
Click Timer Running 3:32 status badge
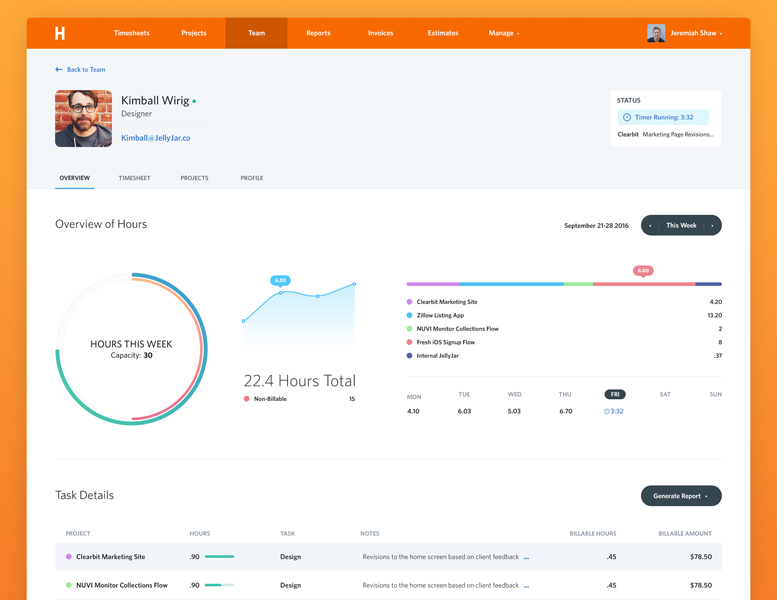pyautogui.click(x=663, y=117)
